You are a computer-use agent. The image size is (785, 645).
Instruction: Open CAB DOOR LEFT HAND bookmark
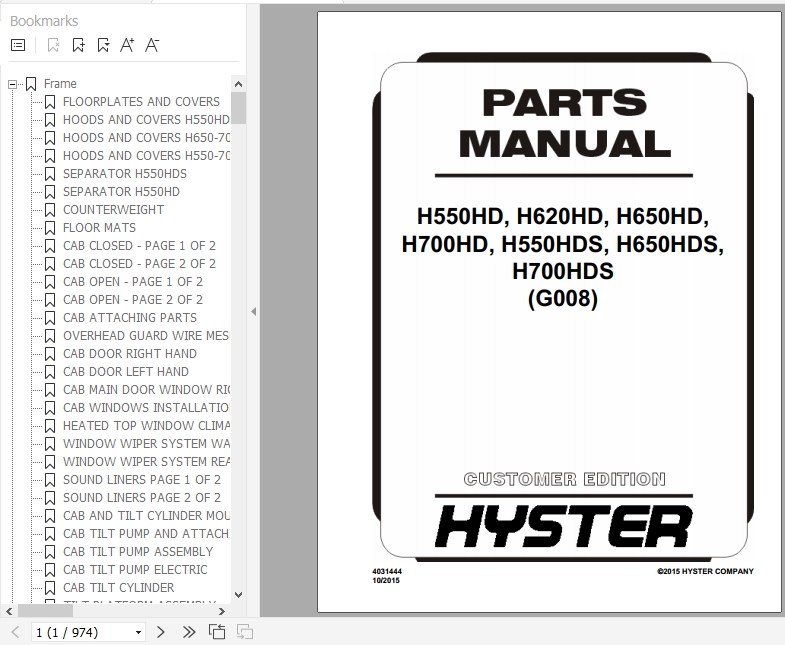[126, 372]
